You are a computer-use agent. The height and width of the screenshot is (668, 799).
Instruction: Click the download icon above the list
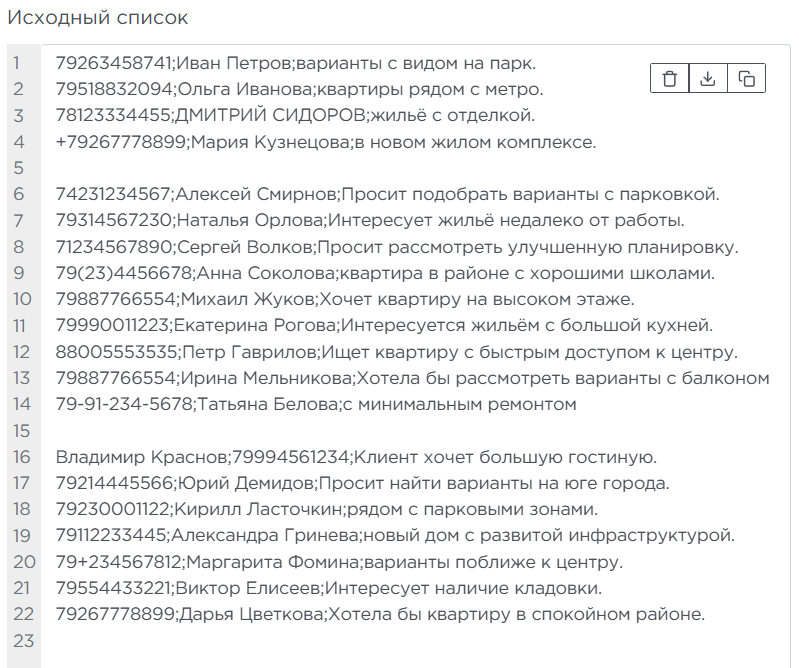tap(708, 79)
